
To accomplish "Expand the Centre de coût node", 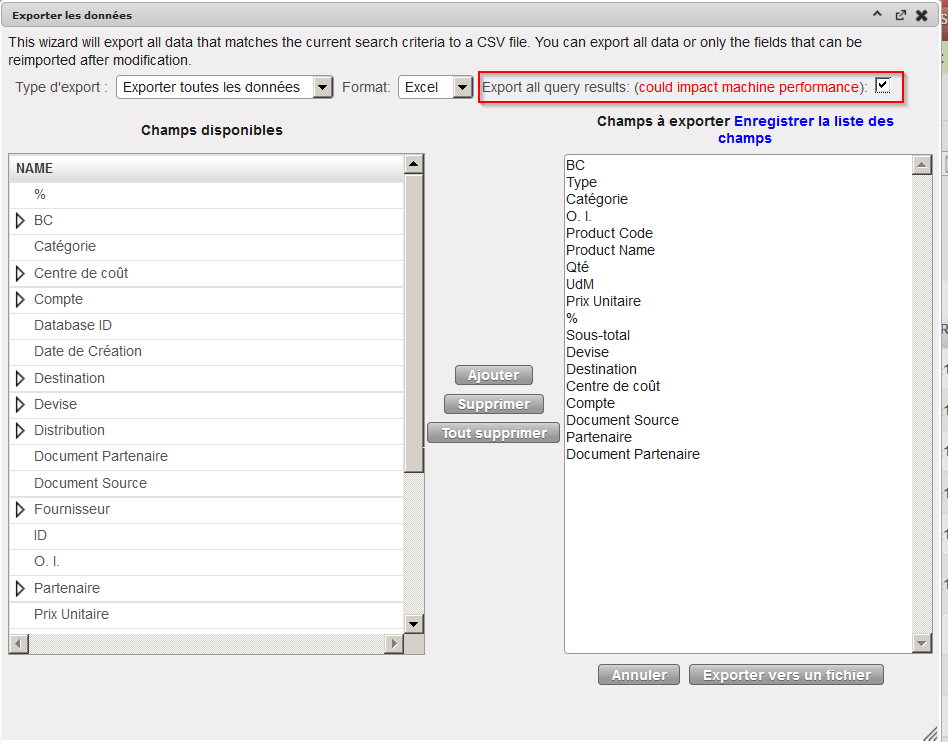I will (20, 273).
